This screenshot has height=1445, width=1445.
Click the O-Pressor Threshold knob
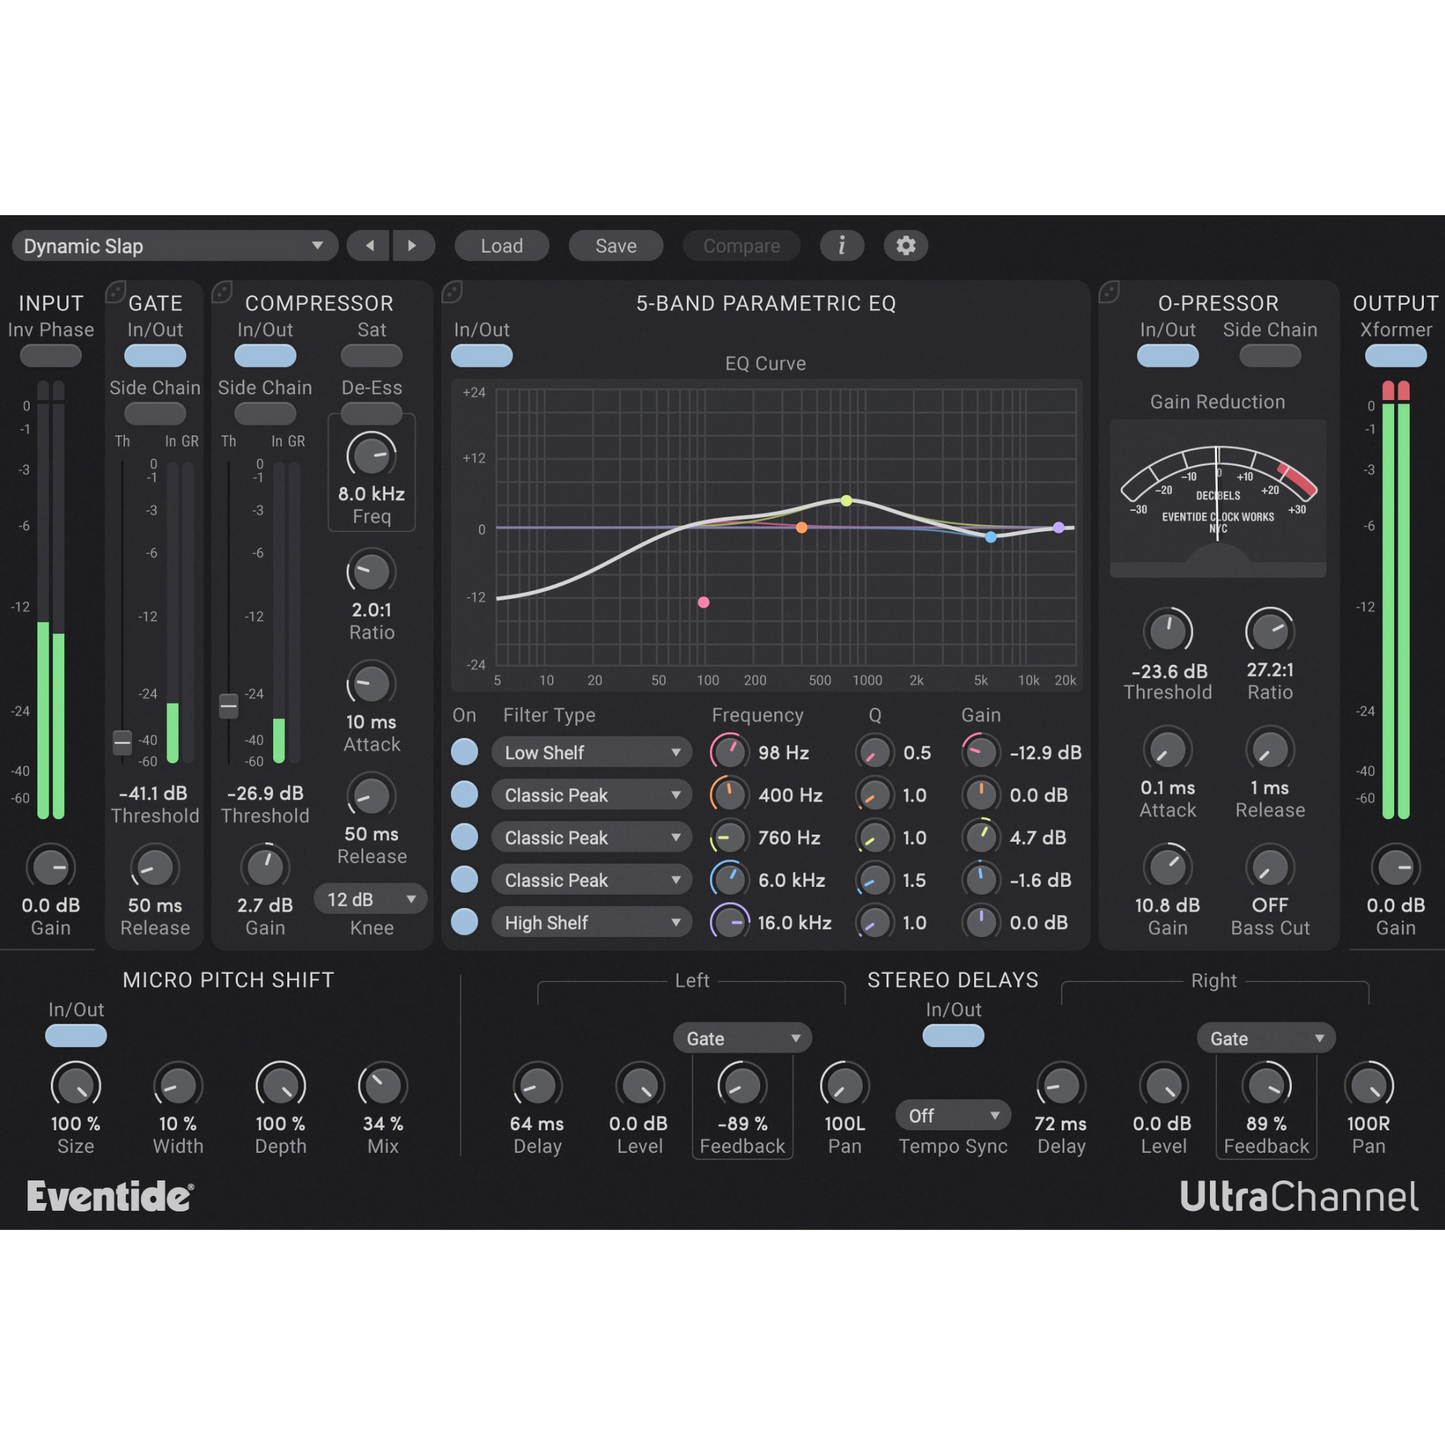(1168, 631)
